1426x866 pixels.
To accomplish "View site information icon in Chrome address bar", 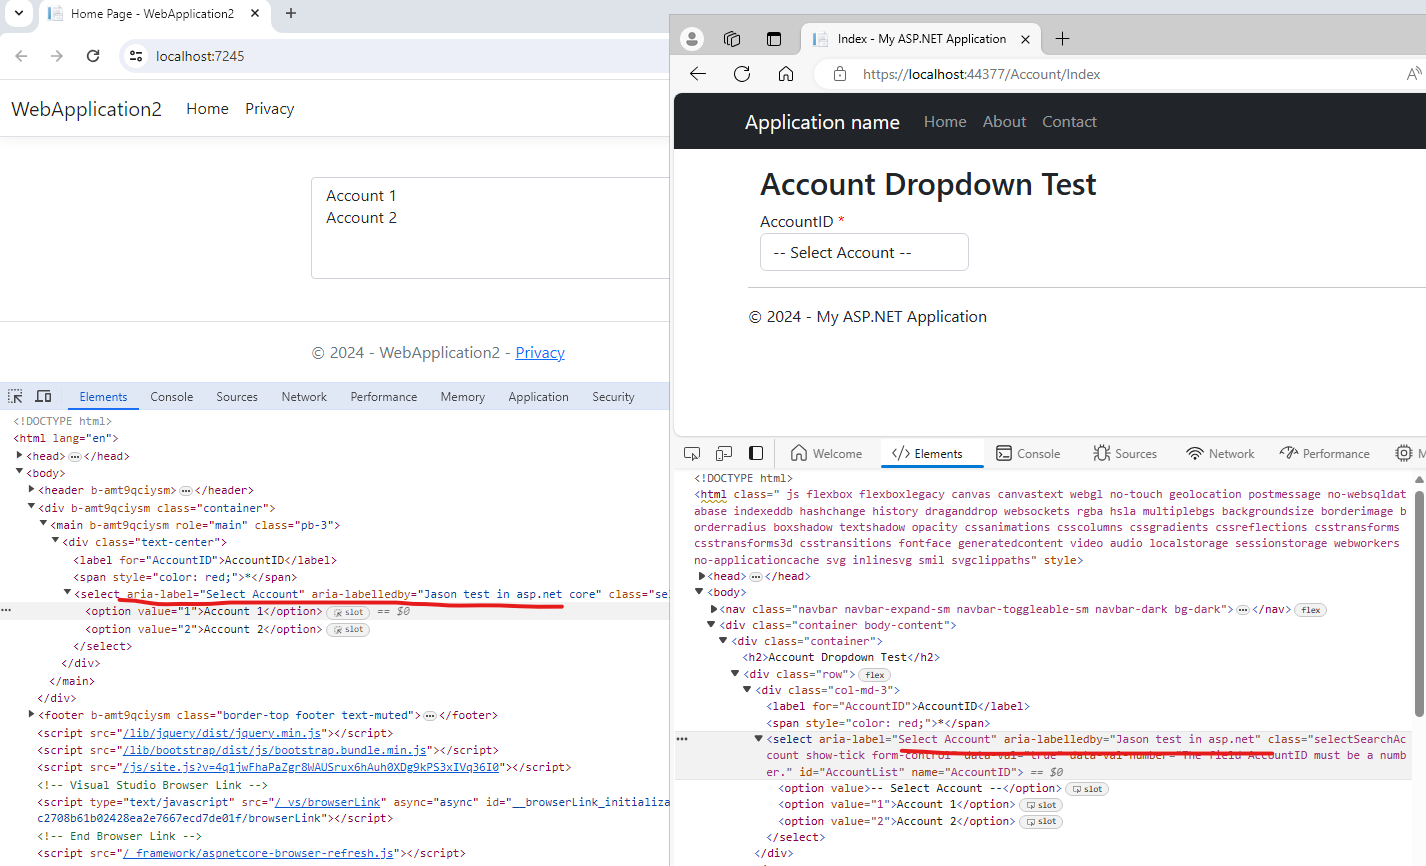I will tap(136, 56).
